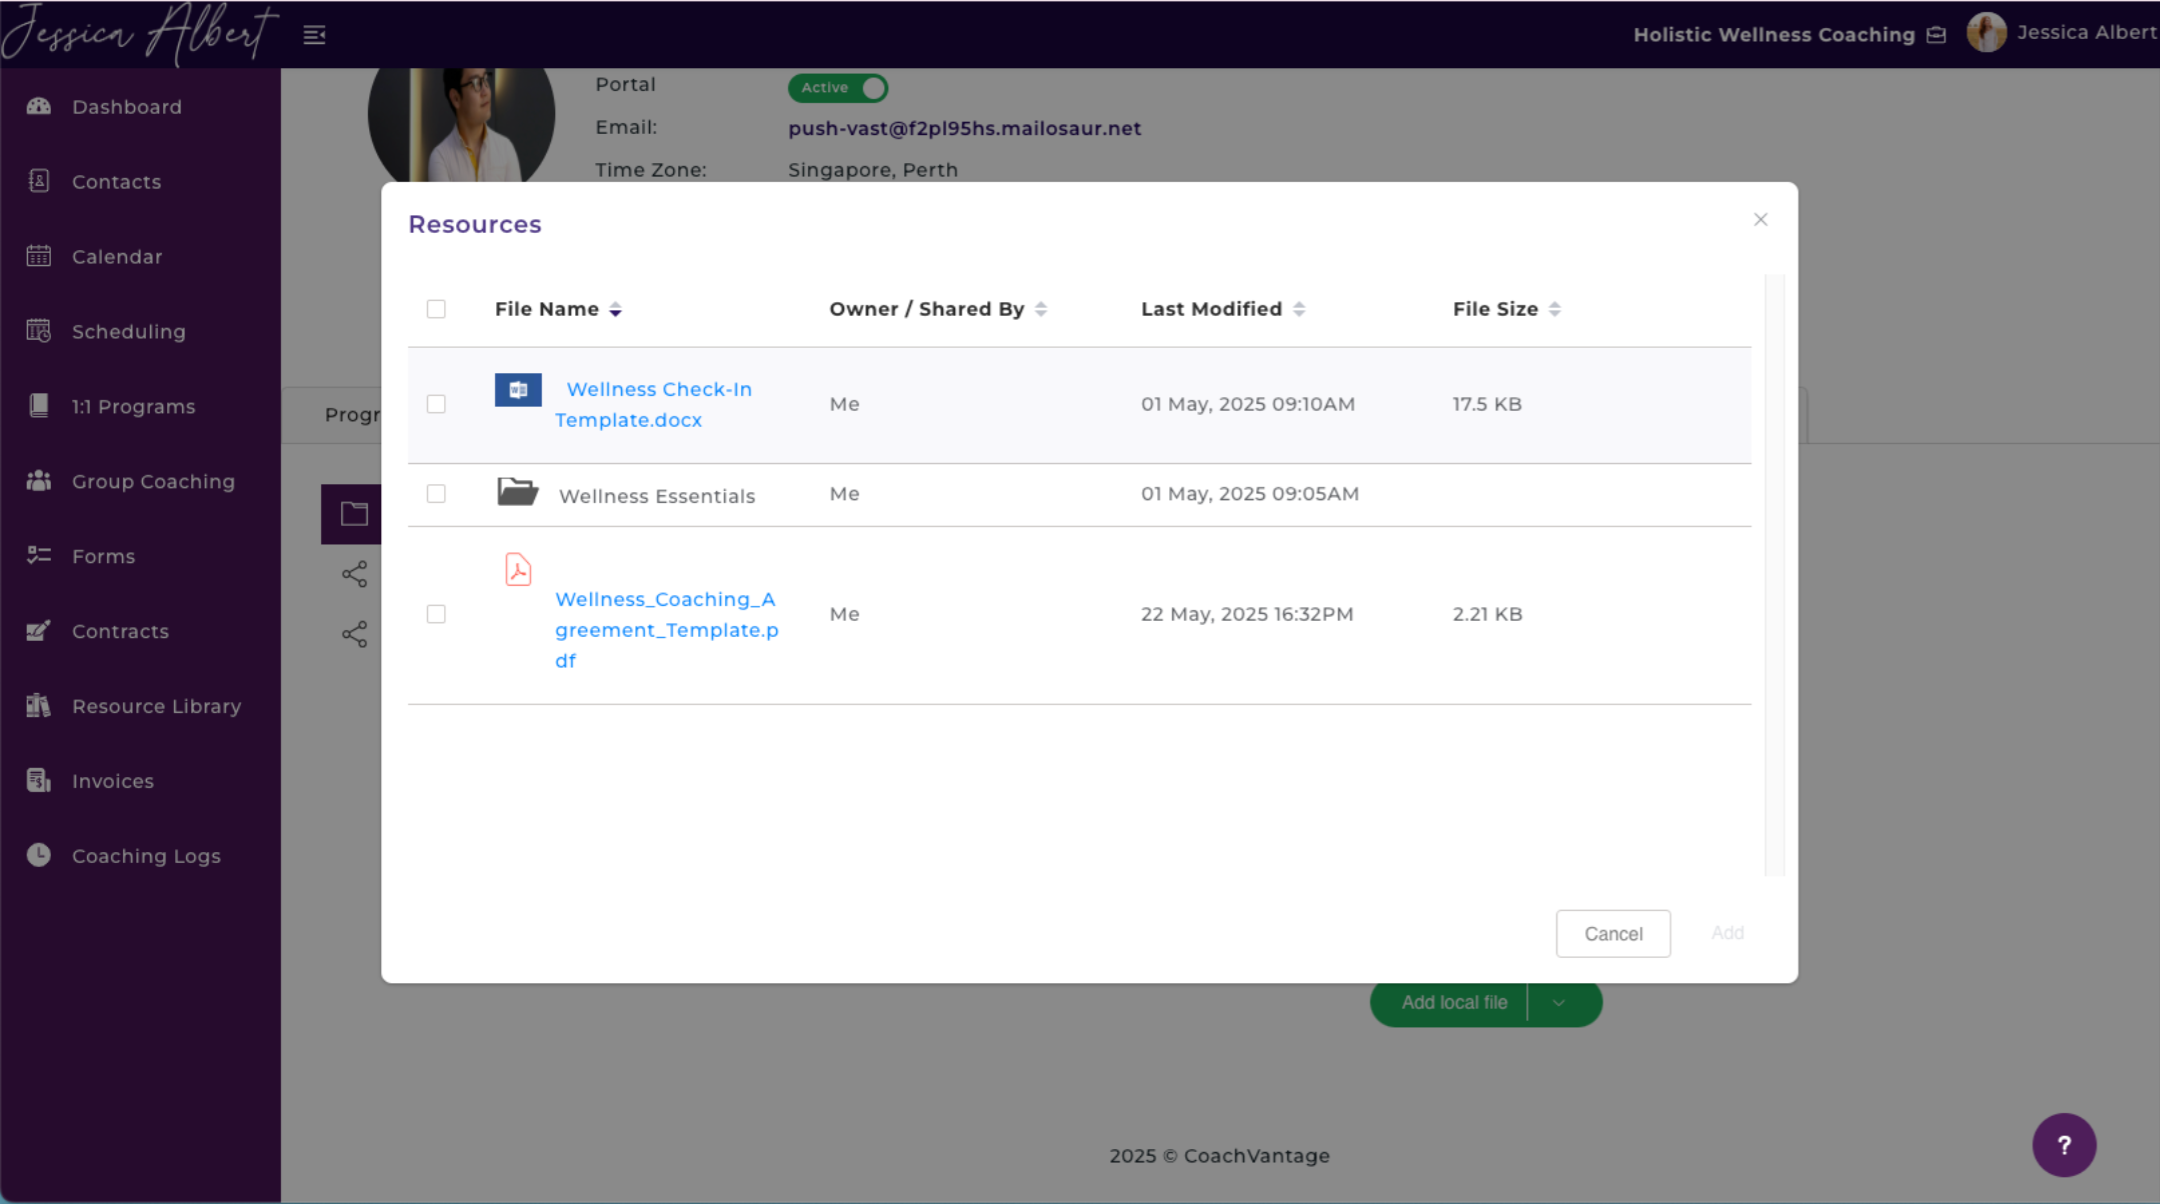Click the dialog vertical scrollbar
Screen dimensions: 2160x1204
tap(1775, 575)
